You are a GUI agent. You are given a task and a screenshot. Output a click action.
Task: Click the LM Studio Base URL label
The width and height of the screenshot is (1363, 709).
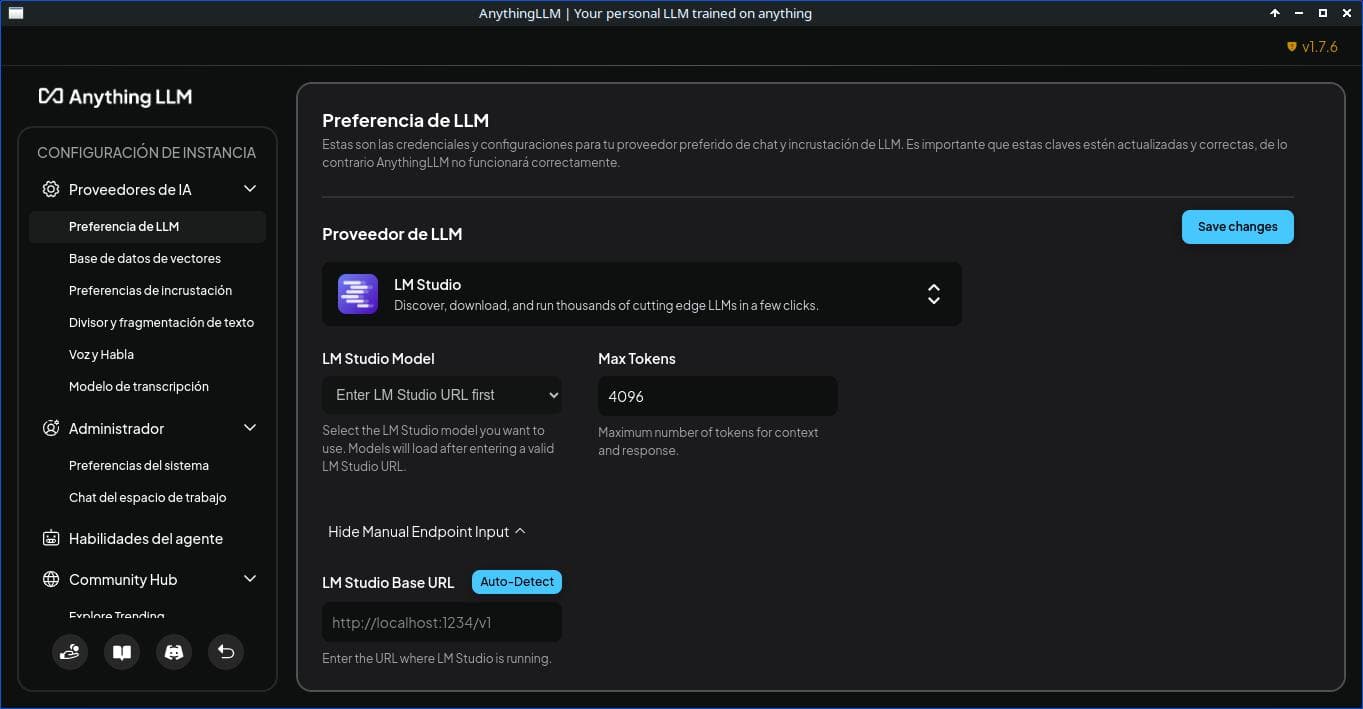click(x=388, y=582)
